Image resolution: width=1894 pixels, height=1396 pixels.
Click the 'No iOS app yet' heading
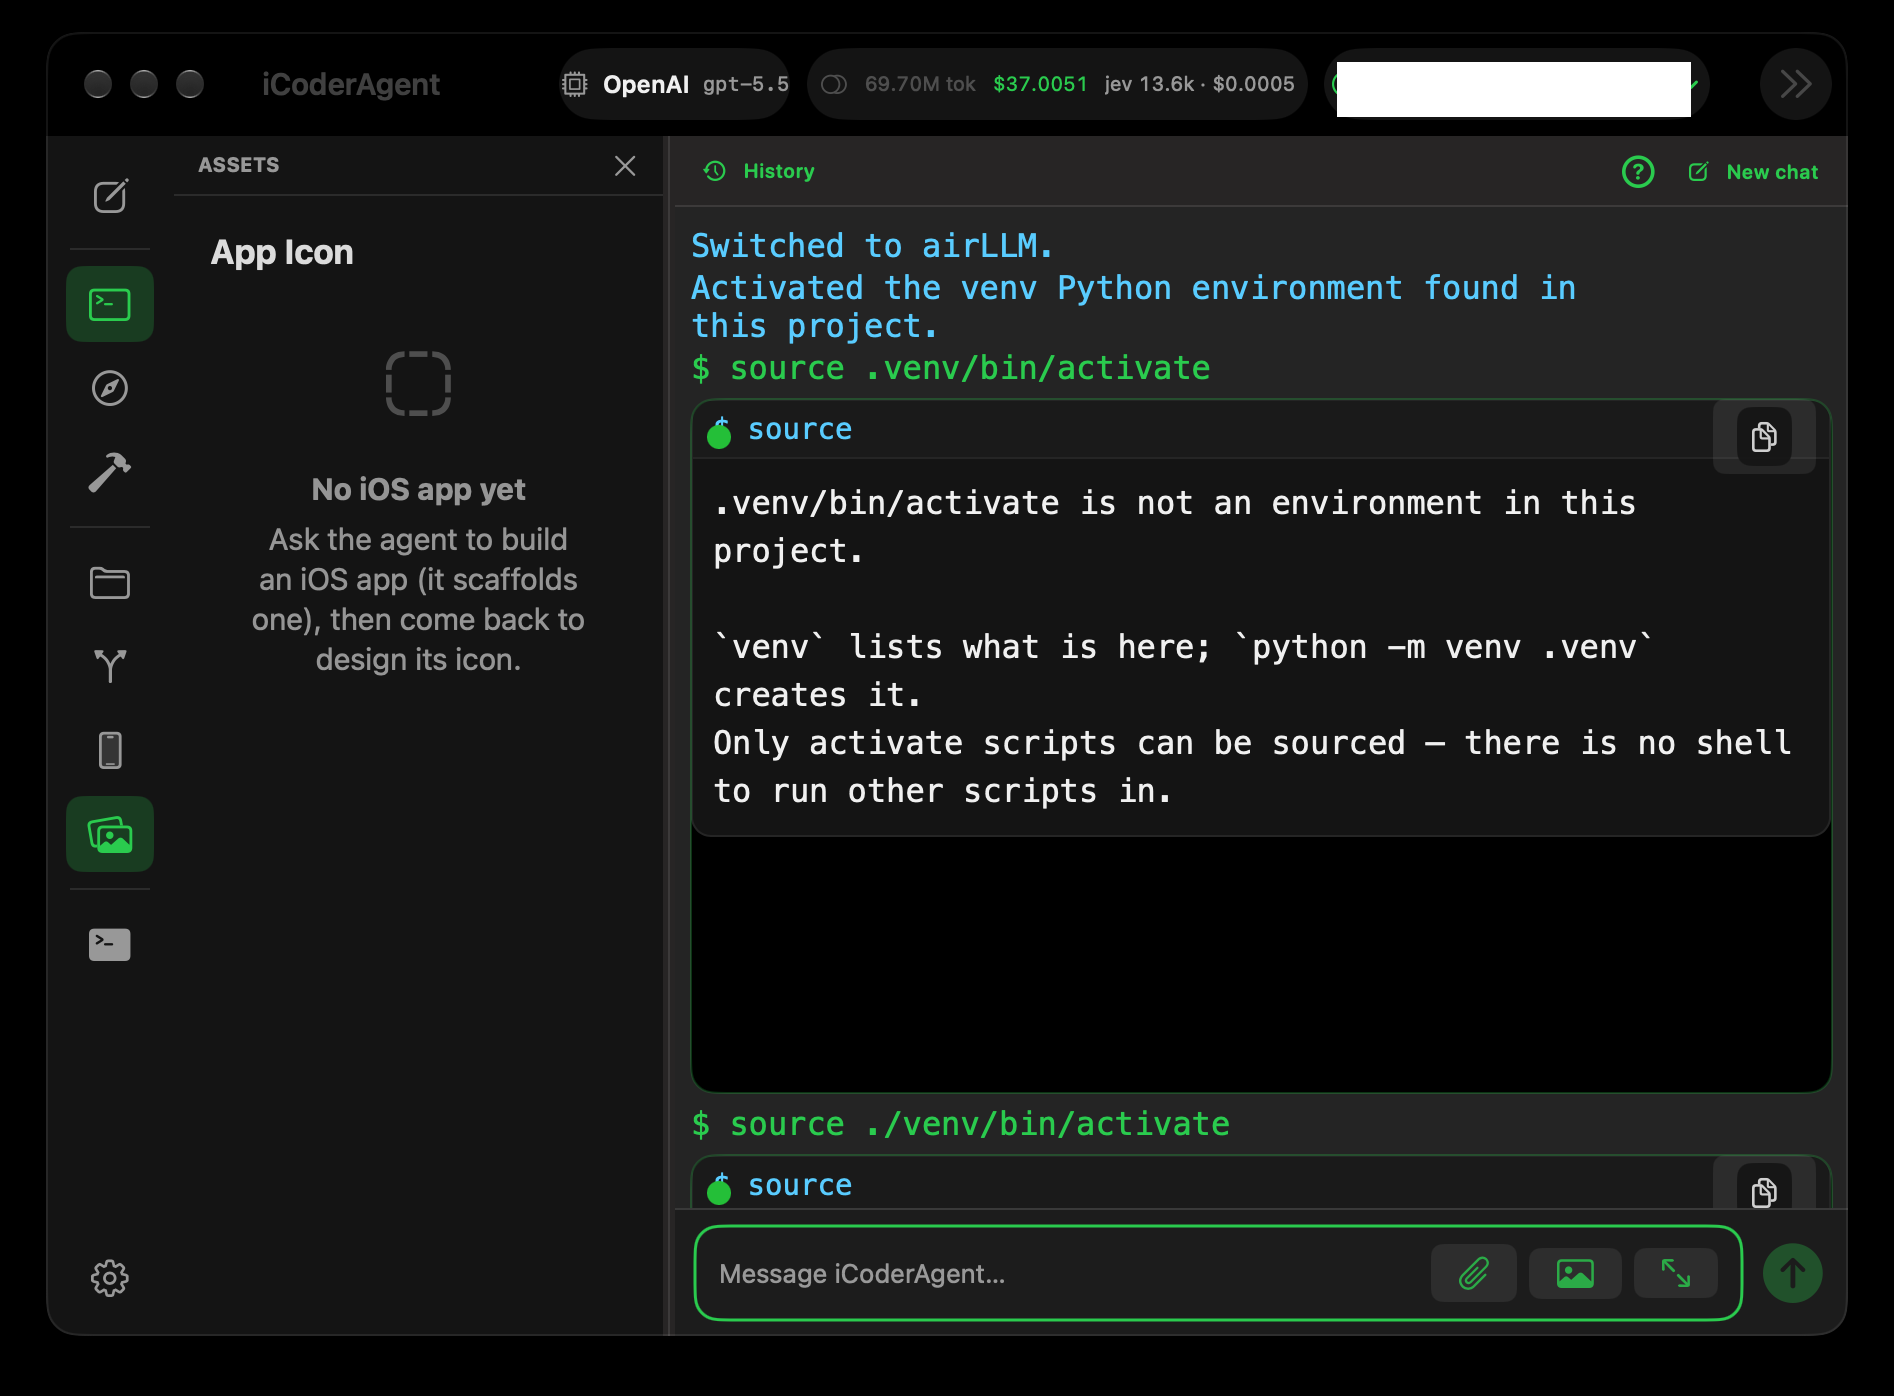pos(418,489)
